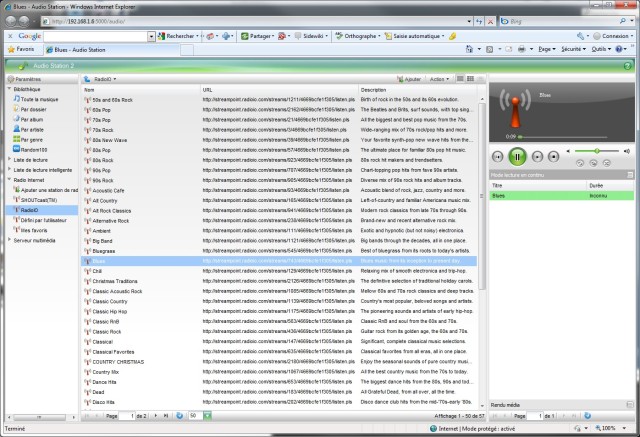
Task: Adjust the volume slider handle
Action: tap(597, 151)
